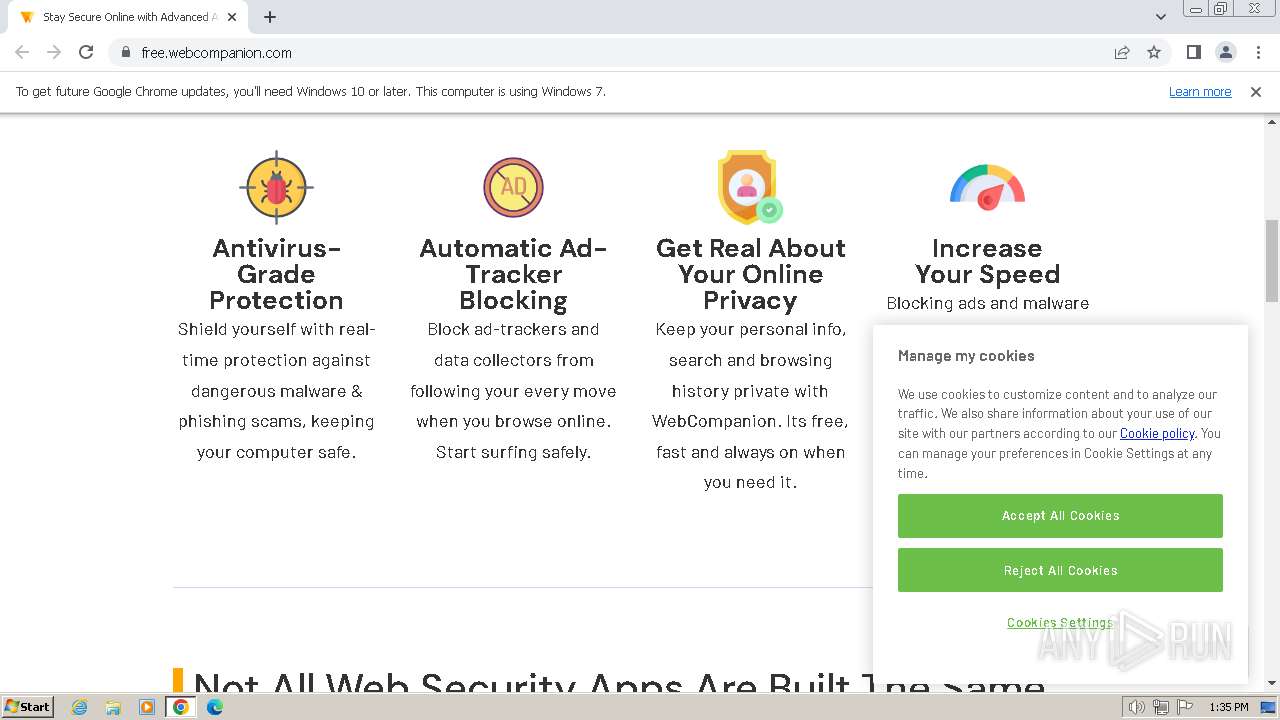Bookmark this page with star icon

point(1154,52)
